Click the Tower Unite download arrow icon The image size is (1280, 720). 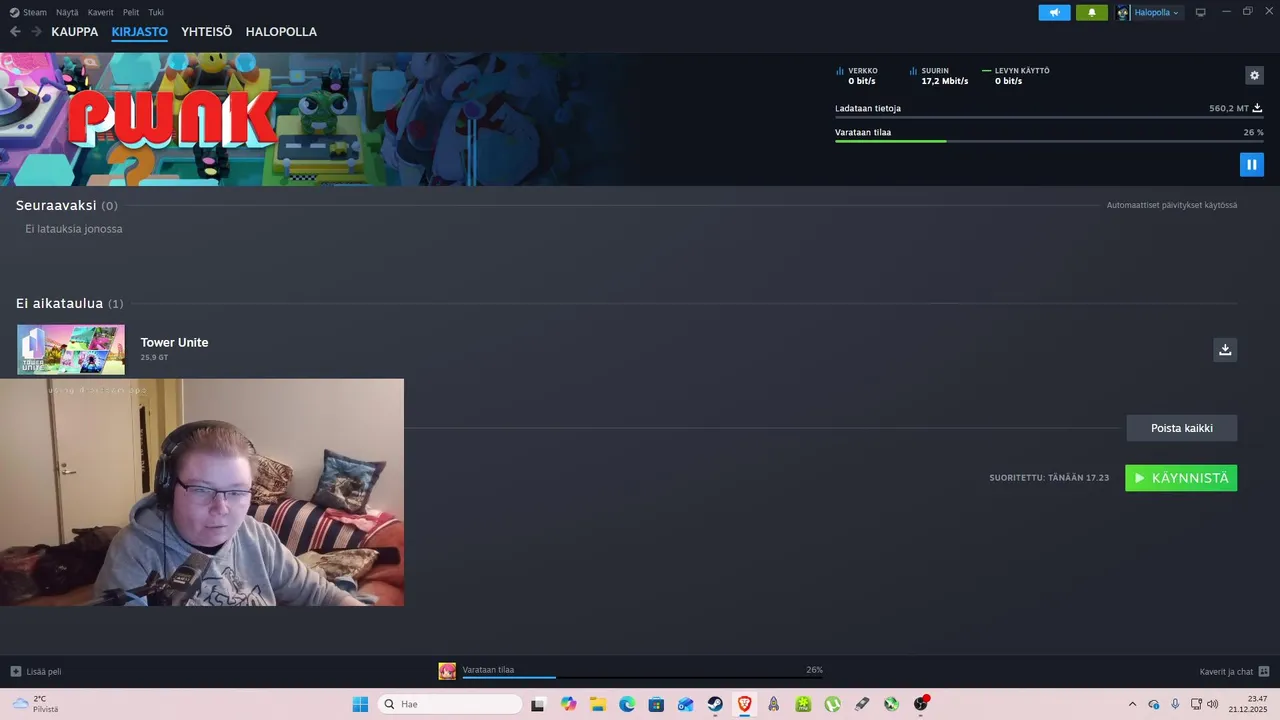pos(1225,349)
